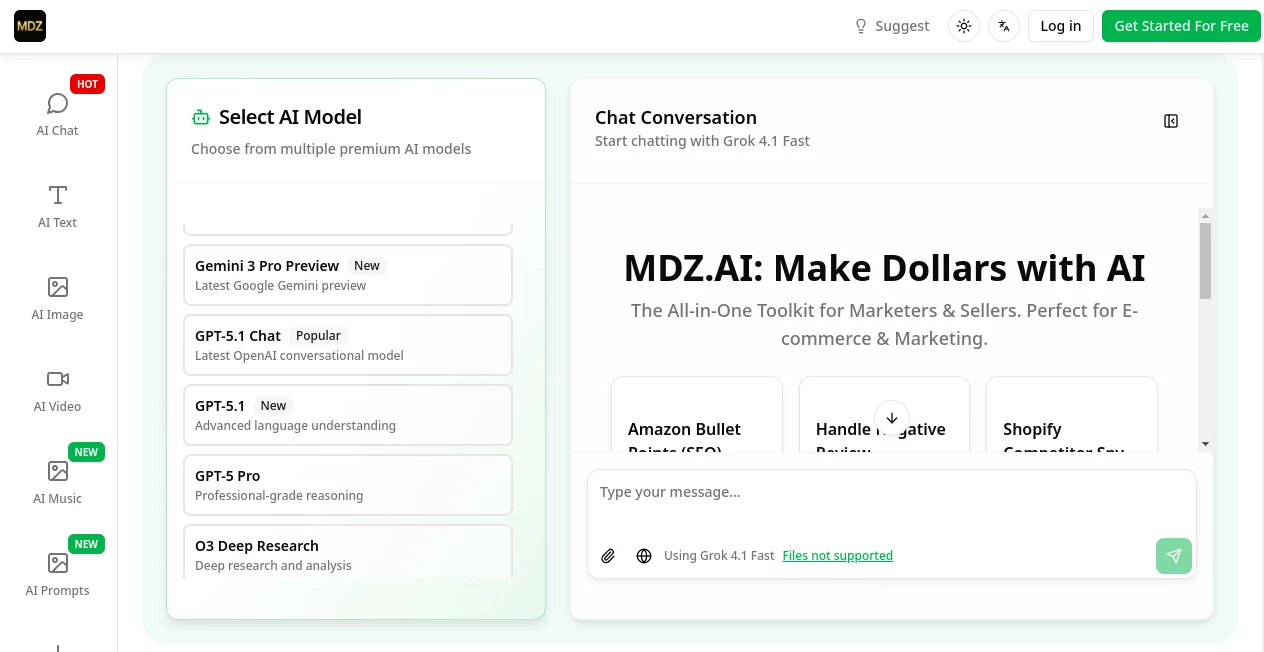Click the message input field
This screenshot has width=1264, height=652.
click(891, 492)
